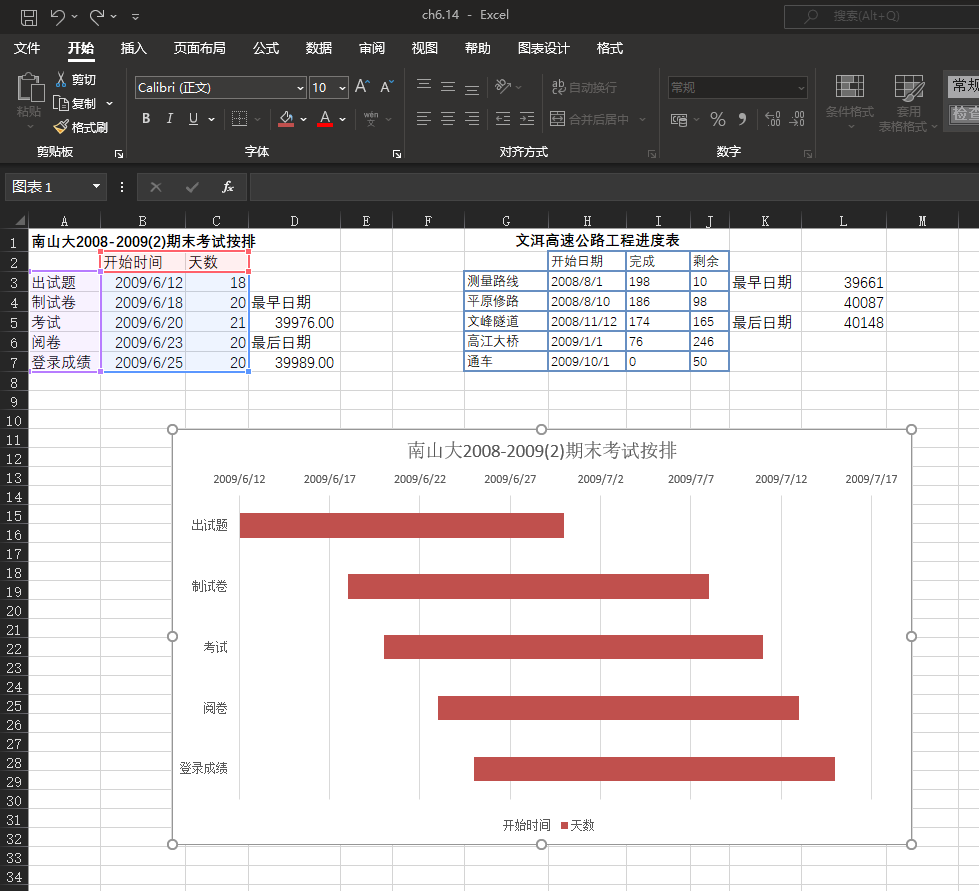The width and height of the screenshot is (979, 891).
Task: Show the phonetic guide (wén) tool
Action: (x=371, y=119)
